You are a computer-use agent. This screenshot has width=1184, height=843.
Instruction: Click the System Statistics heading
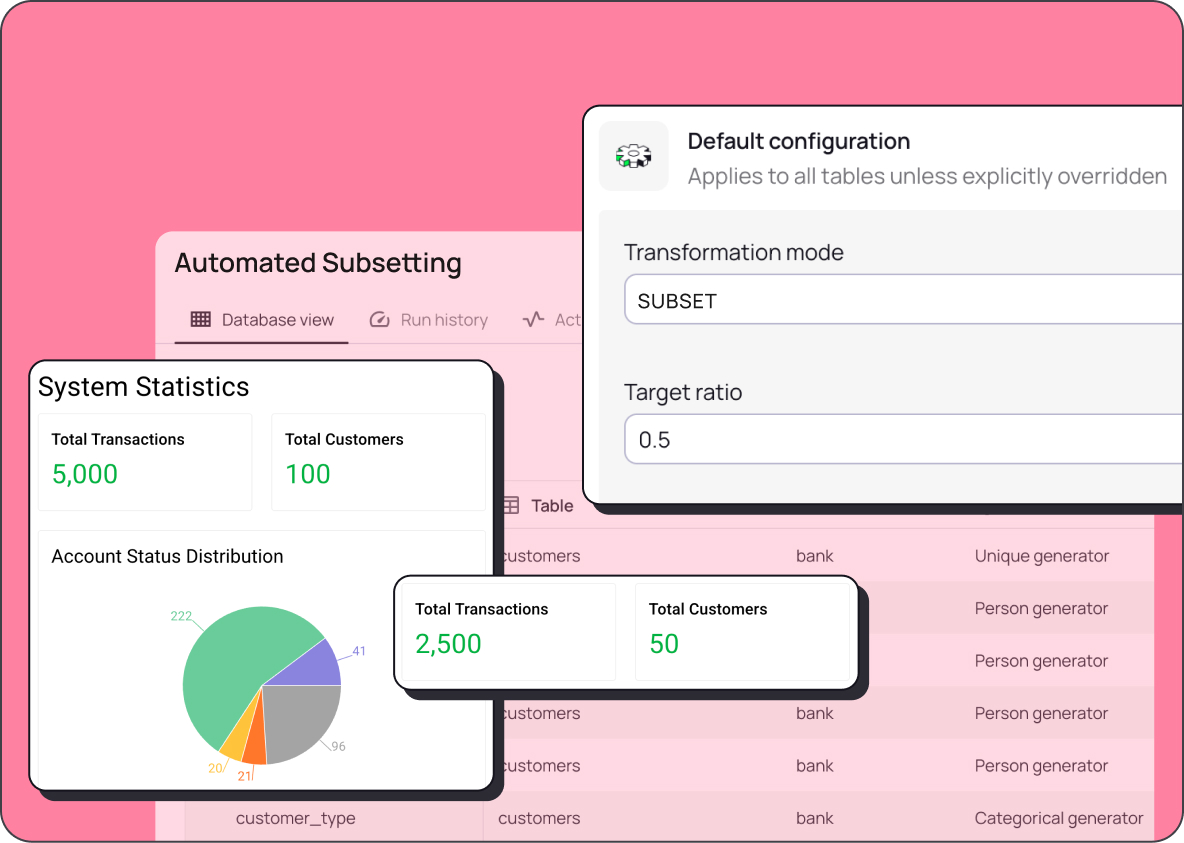point(143,387)
